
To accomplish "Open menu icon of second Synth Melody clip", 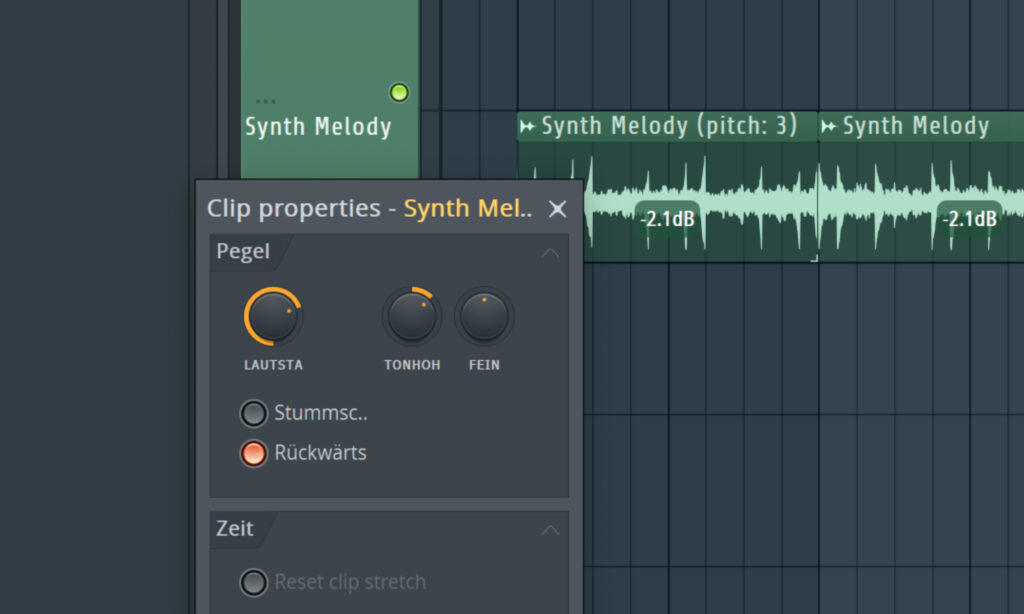I will [828, 126].
